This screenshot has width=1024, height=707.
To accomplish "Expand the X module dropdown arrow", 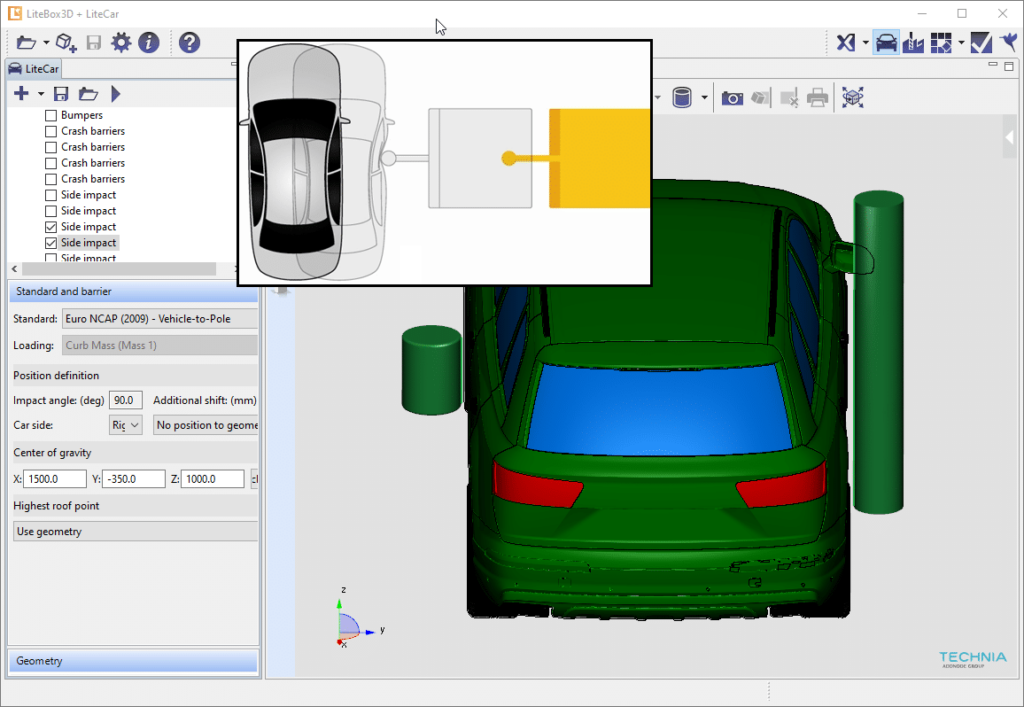I will click(x=866, y=43).
